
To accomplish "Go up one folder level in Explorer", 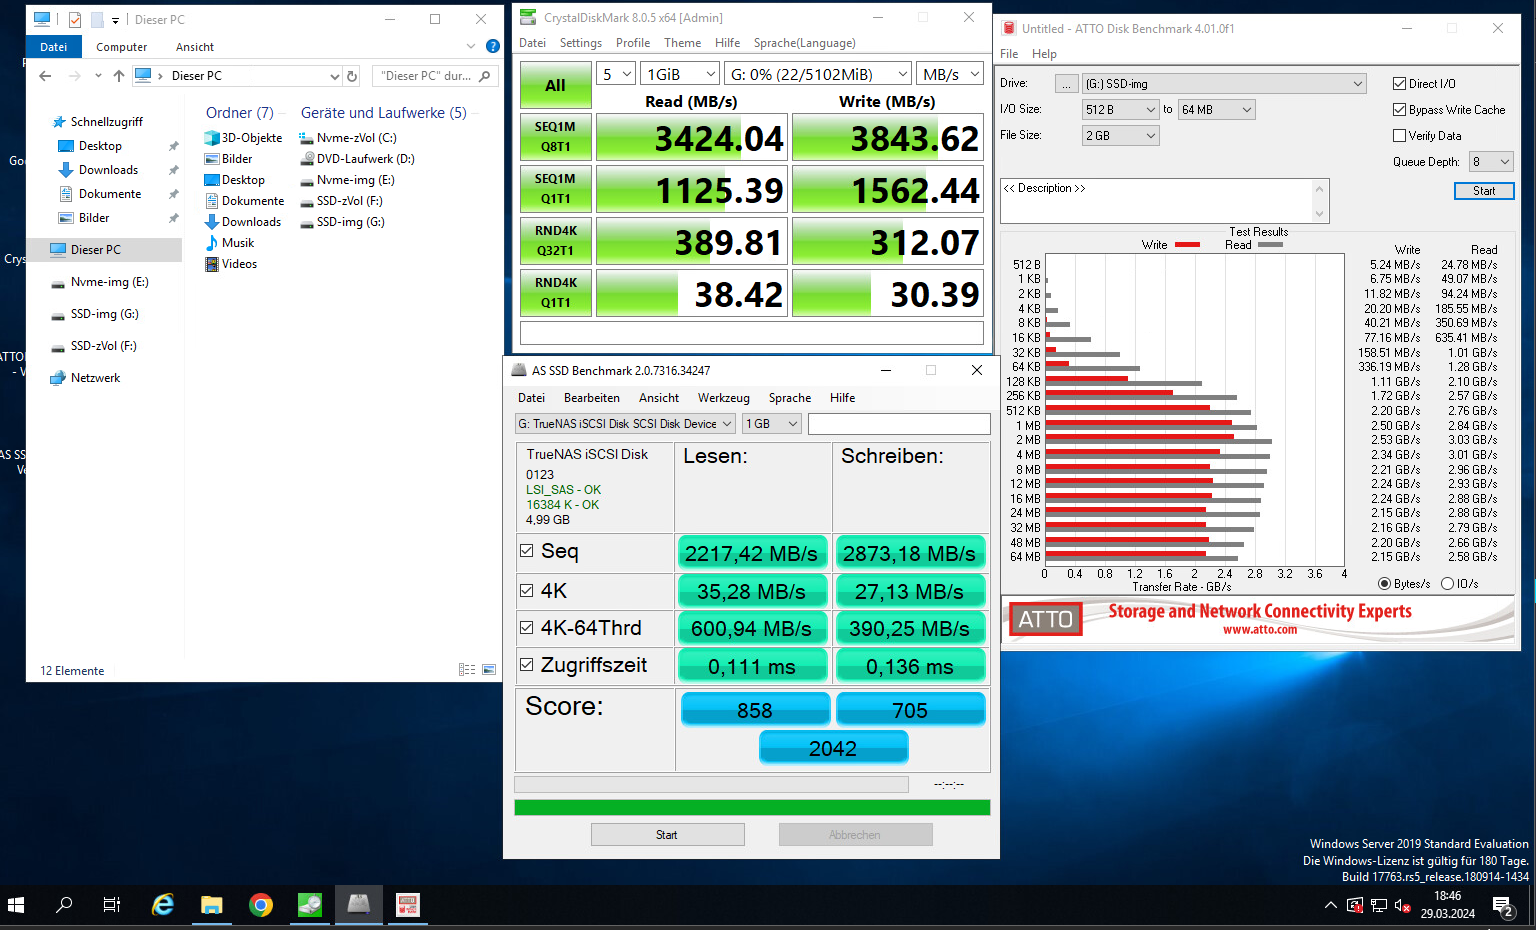I will tap(119, 76).
